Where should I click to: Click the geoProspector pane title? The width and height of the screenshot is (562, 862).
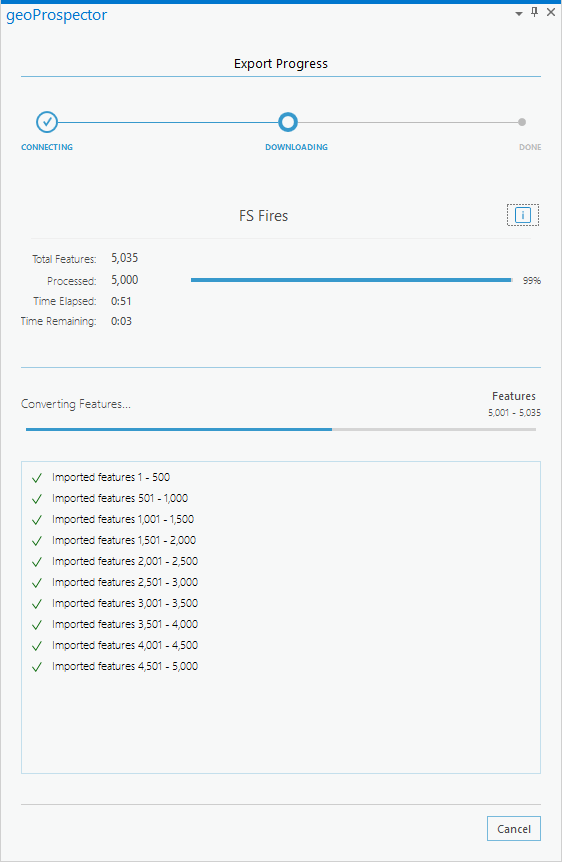click(x=57, y=15)
